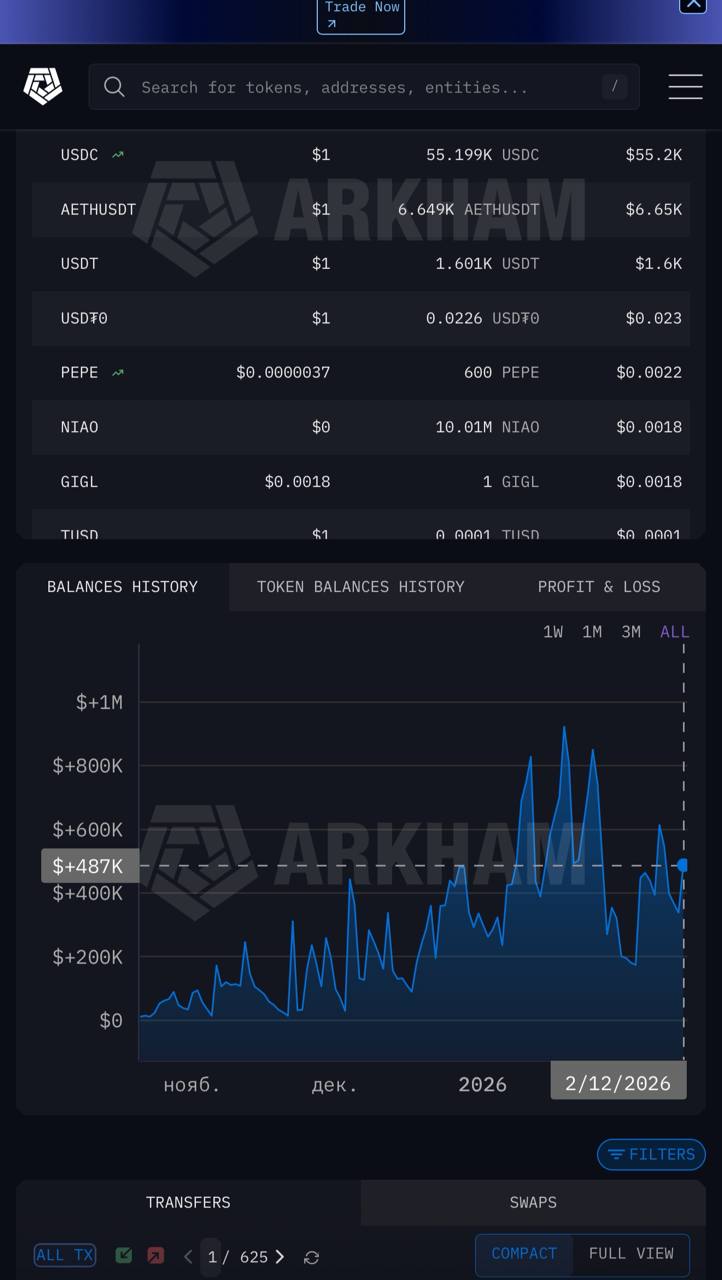This screenshot has height=1280, width=722.
Task: Switch to FULL VIEW mode
Action: (631, 1254)
